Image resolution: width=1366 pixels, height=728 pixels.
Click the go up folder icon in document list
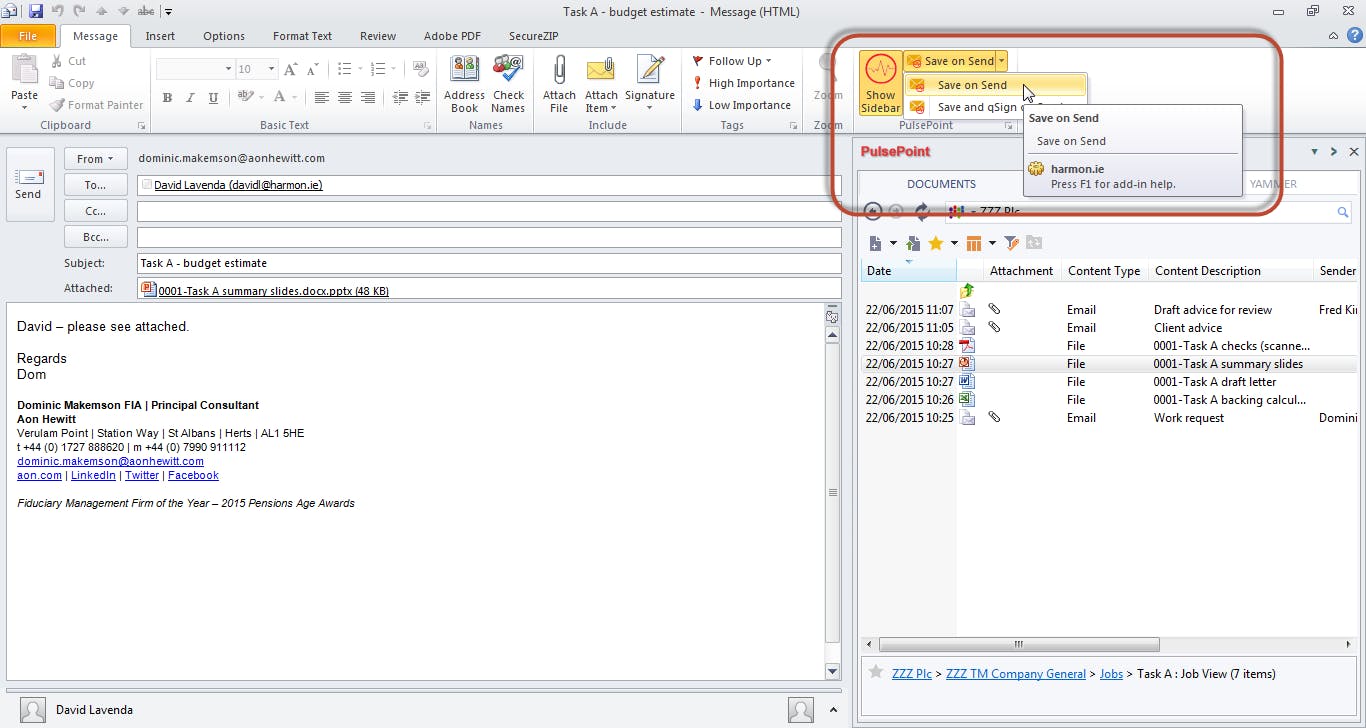coord(967,291)
